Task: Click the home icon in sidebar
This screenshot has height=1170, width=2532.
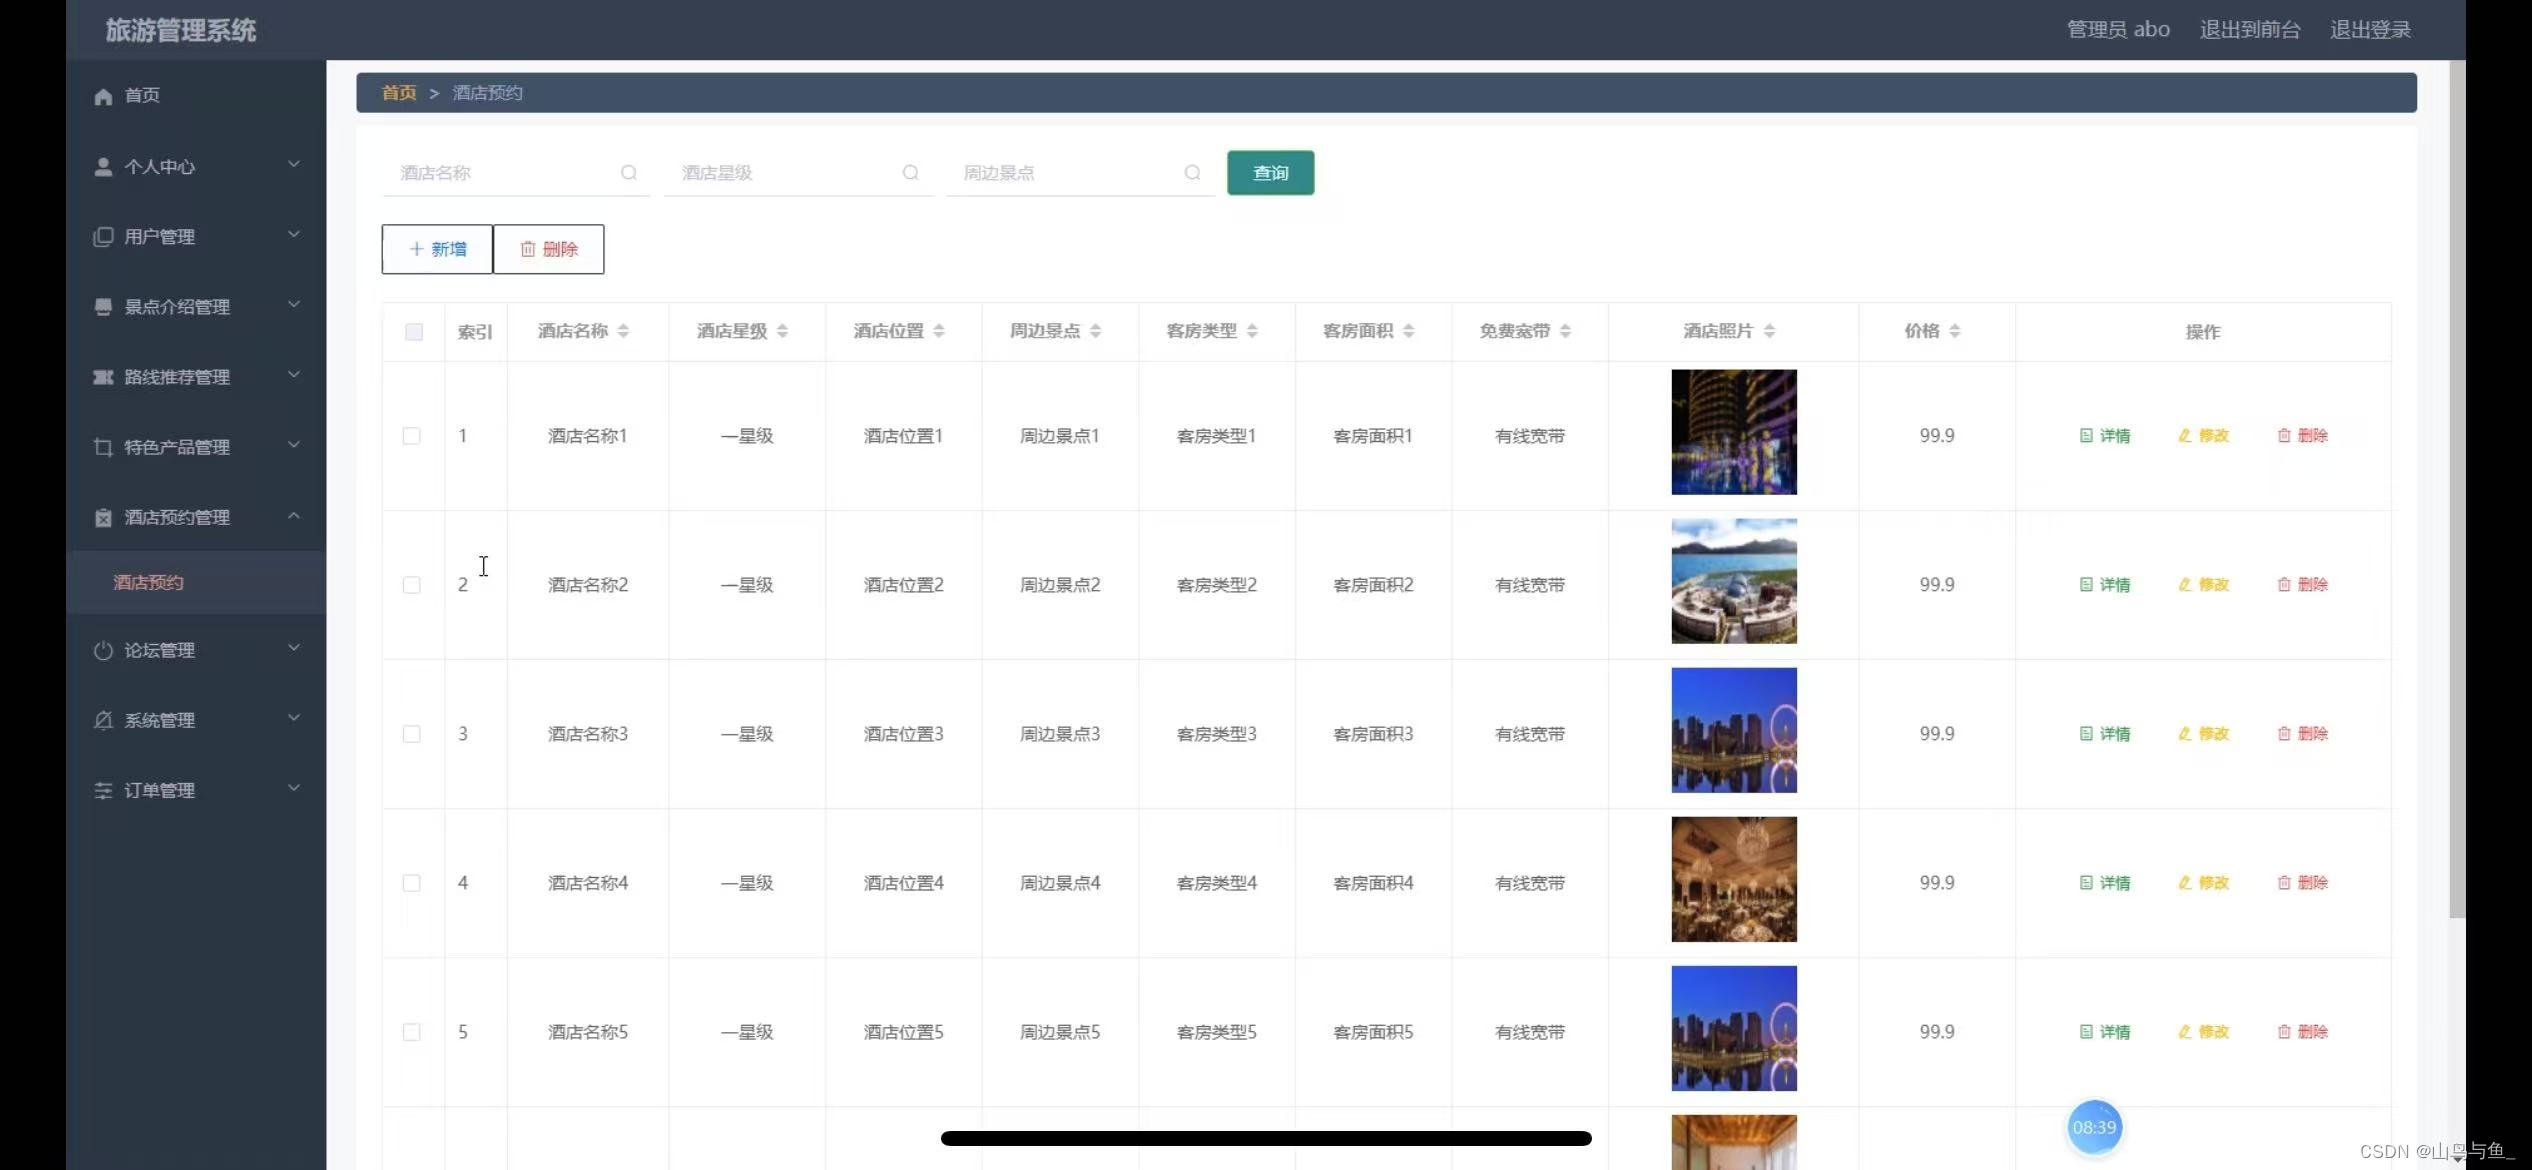Action: [103, 96]
